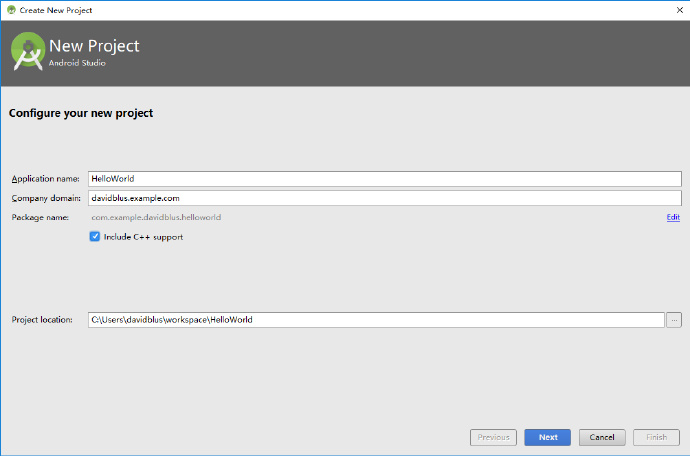Click the Application name label
Image resolution: width=690 pixels, height=456 pixels.
click(x=45, y=179)
